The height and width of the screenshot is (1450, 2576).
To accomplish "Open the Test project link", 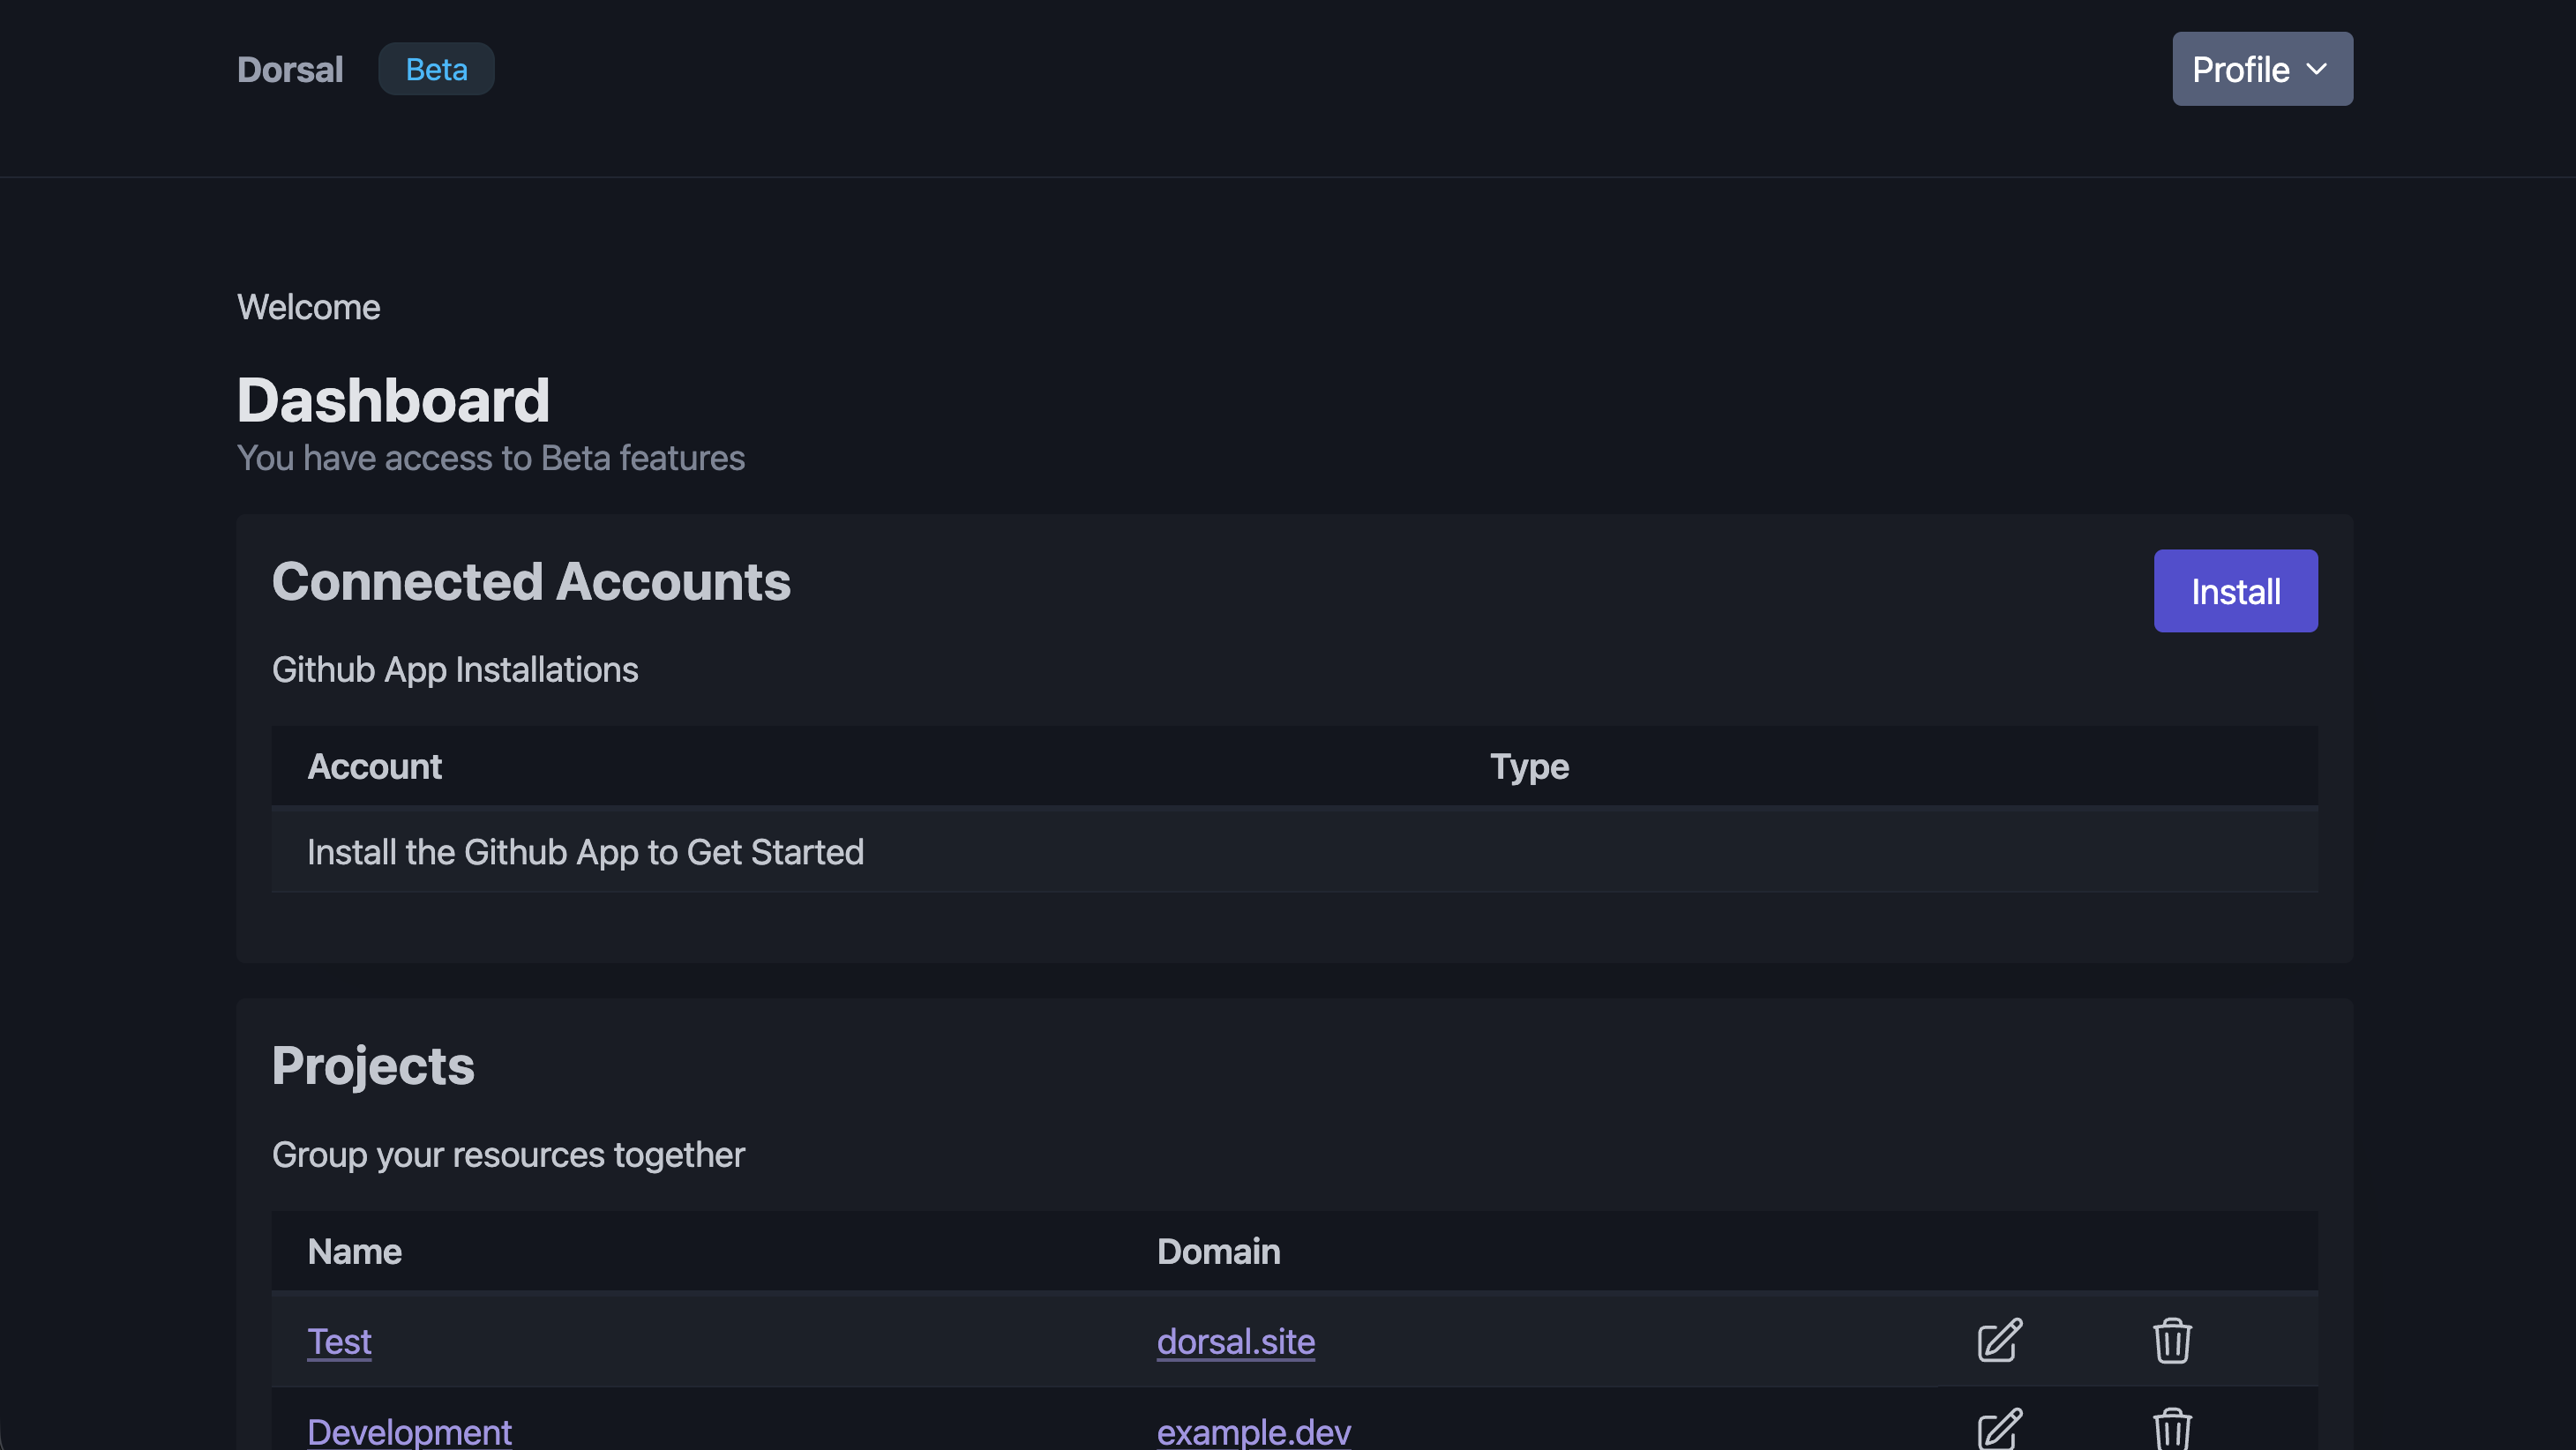I will click(x=339, y=1341).
